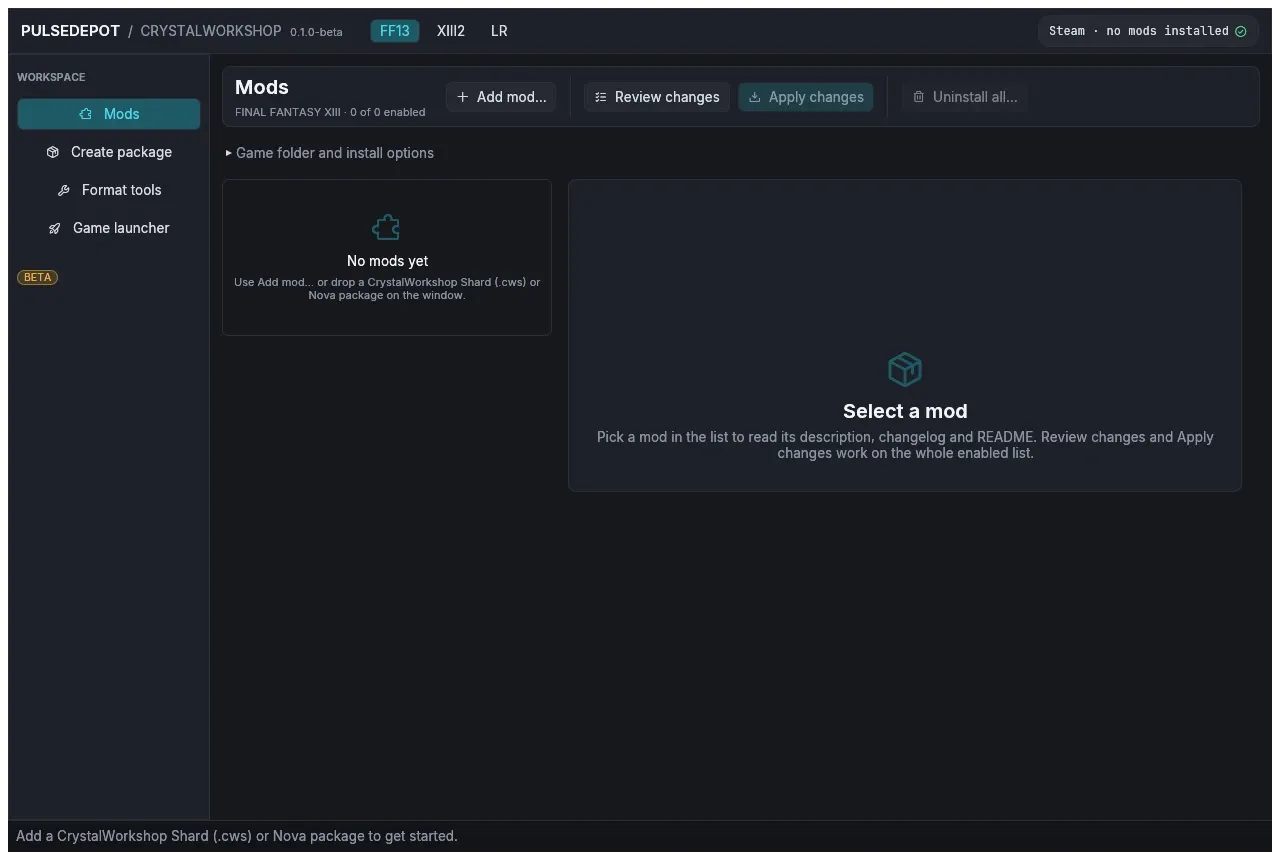Click the puzzle icon beside Mods in sidebar
The image size is (1280, 860).
(86, 114)
